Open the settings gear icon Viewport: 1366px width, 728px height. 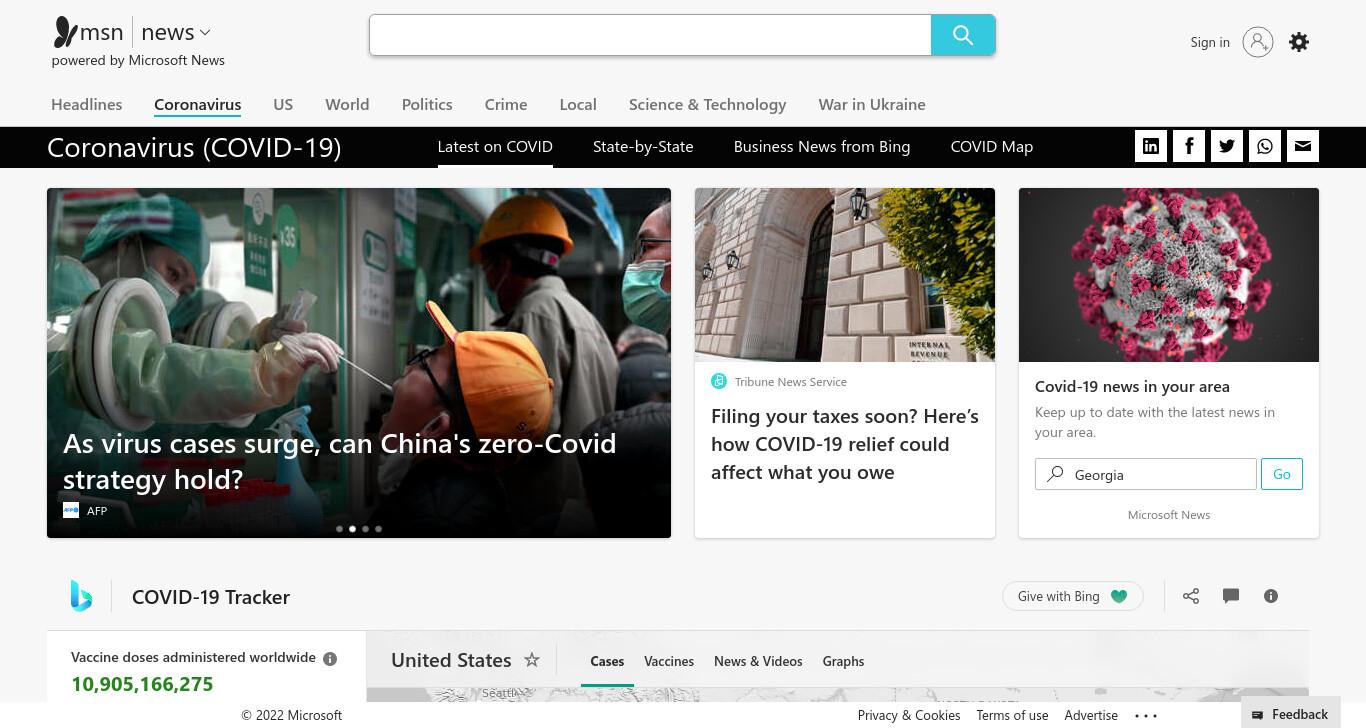pyautogui.click(x=1299, y=42)
